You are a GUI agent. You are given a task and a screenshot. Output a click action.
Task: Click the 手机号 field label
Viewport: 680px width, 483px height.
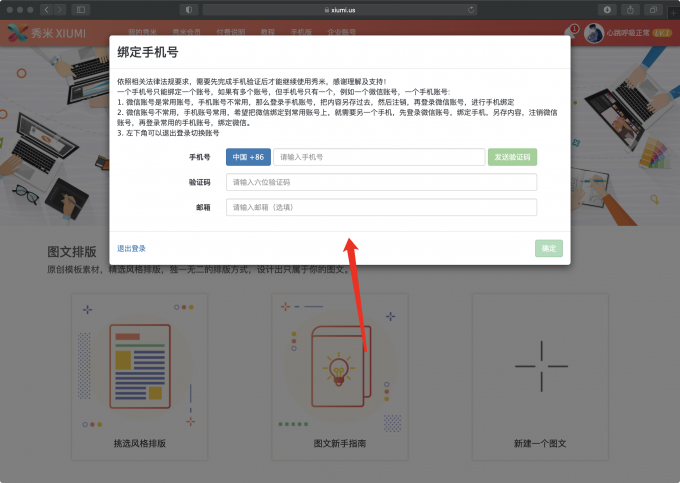(x=199, y=157)
